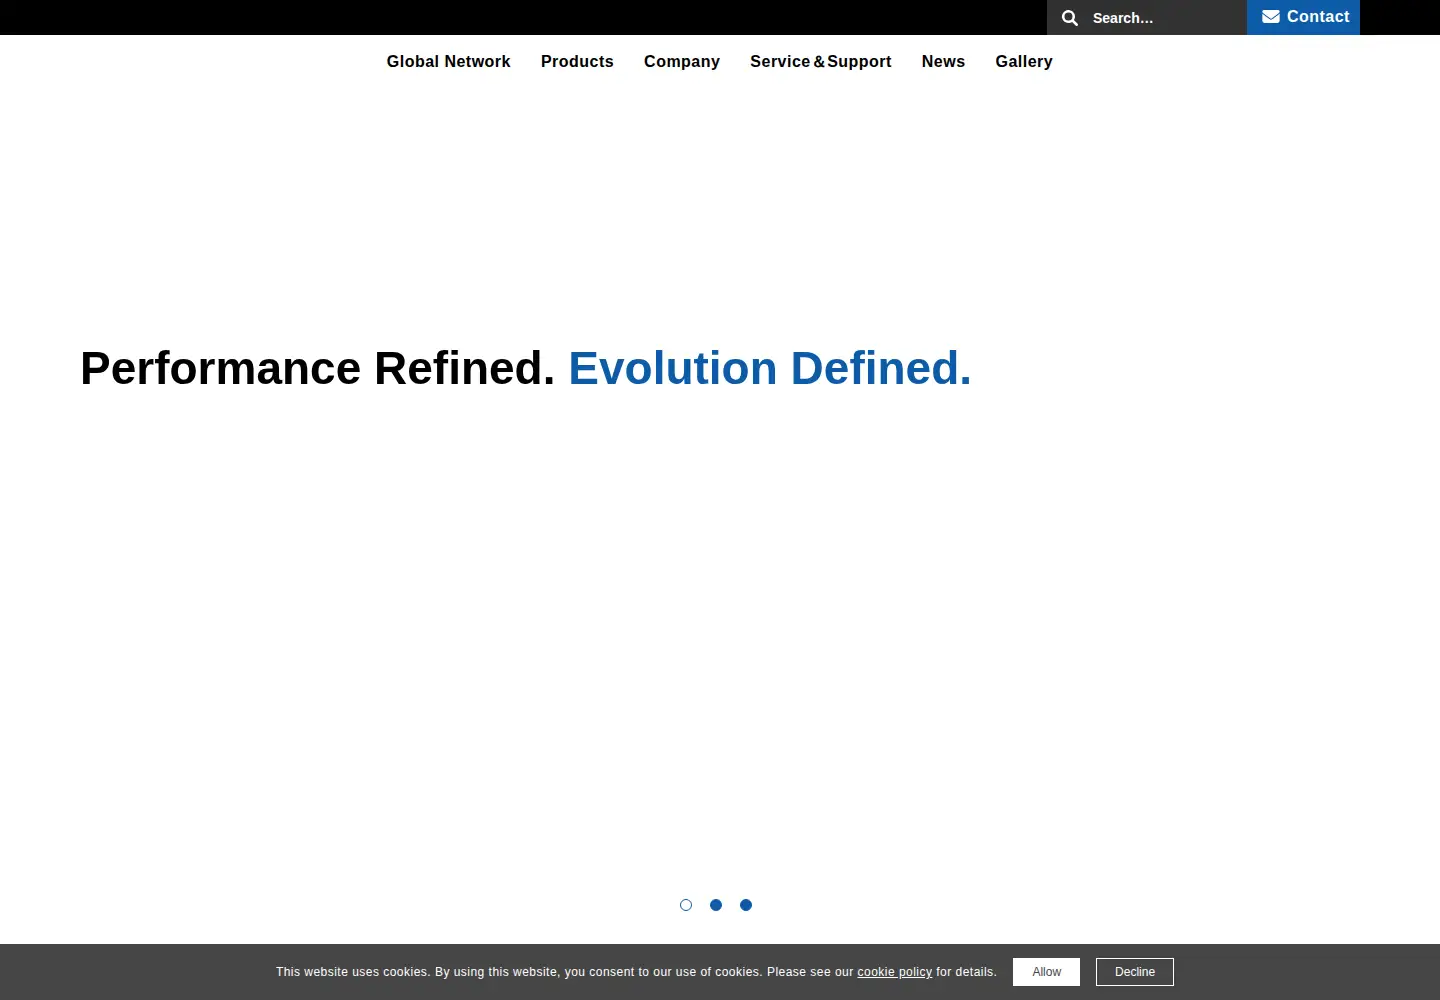Click the Performance Refined. Evolution Defined. headline
The width and height of the screenshot is (1440, 1000).
pos(526,368)
